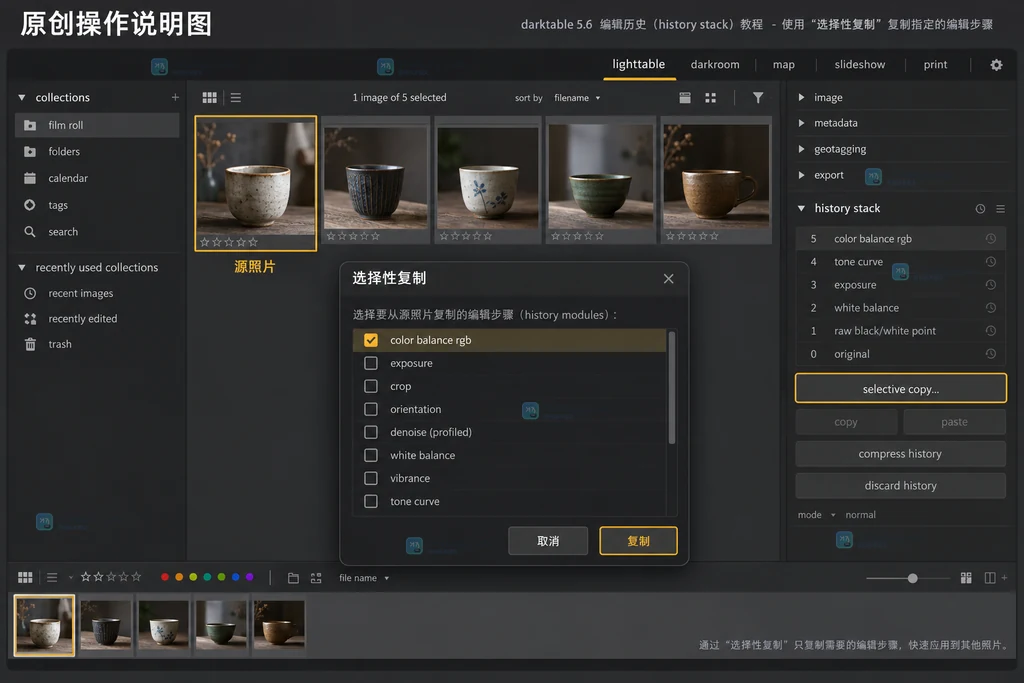Click the compress history button
This screenshot has width=1024, height=683.
point(901,453)
